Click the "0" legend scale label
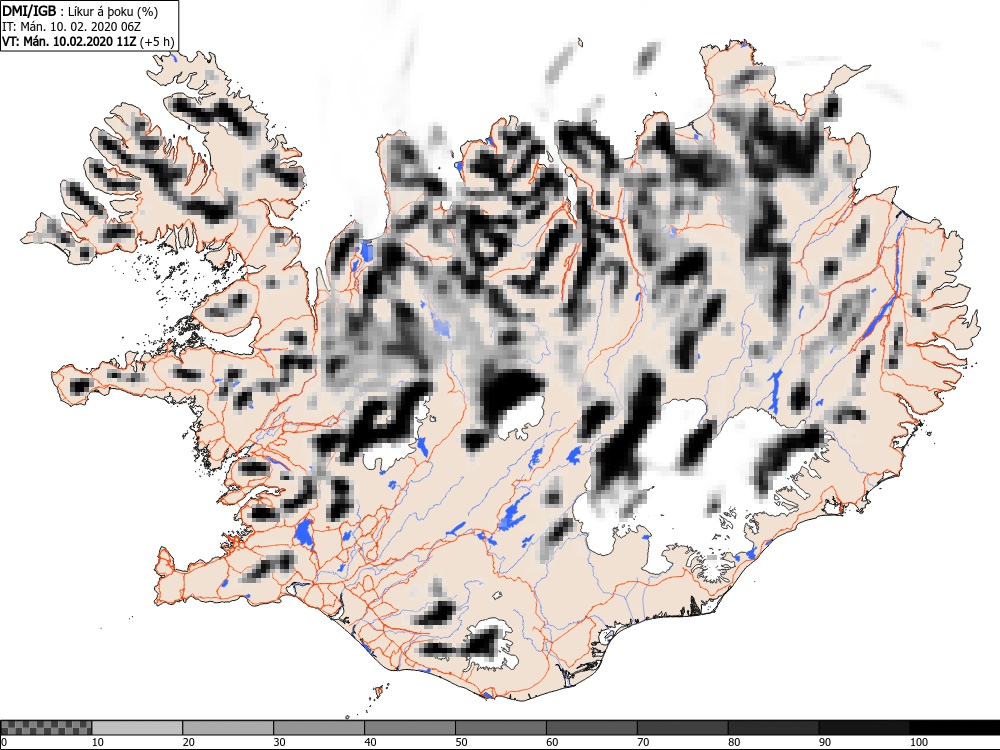 [x=4, y=742]
